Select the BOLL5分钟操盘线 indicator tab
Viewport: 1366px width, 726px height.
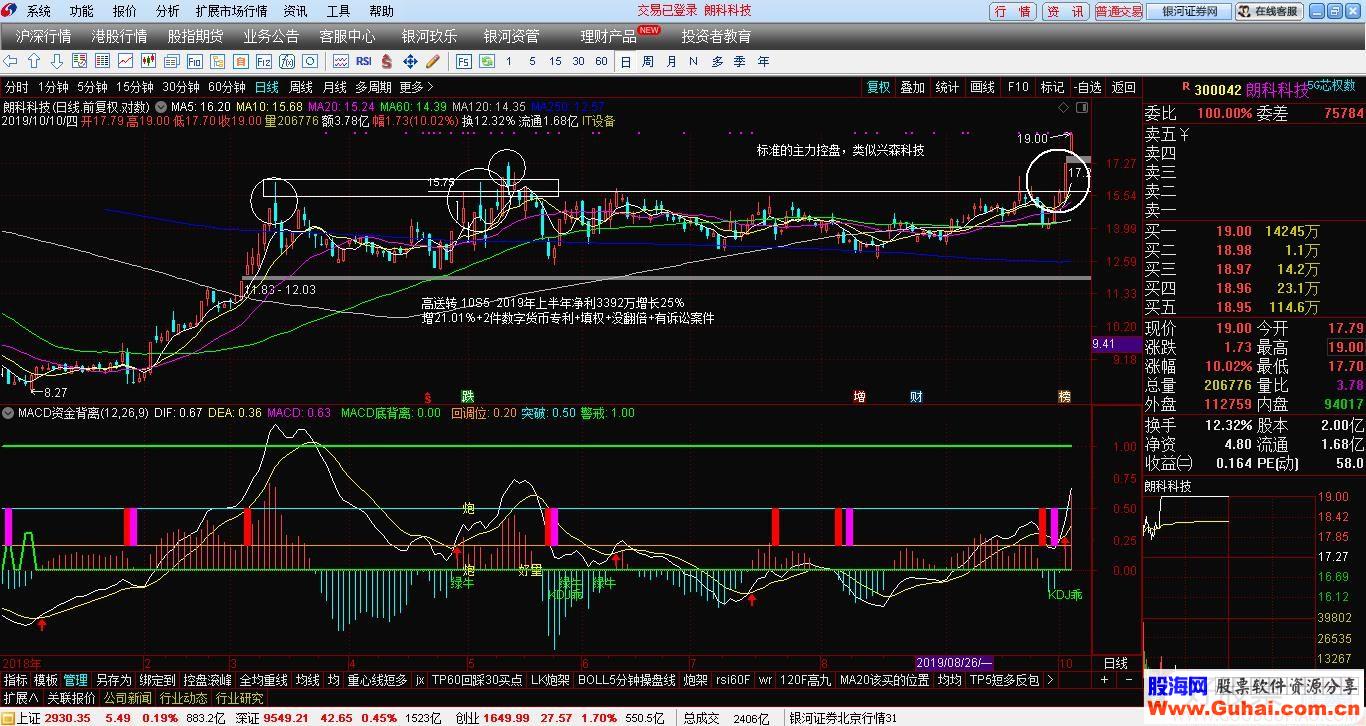627,680
